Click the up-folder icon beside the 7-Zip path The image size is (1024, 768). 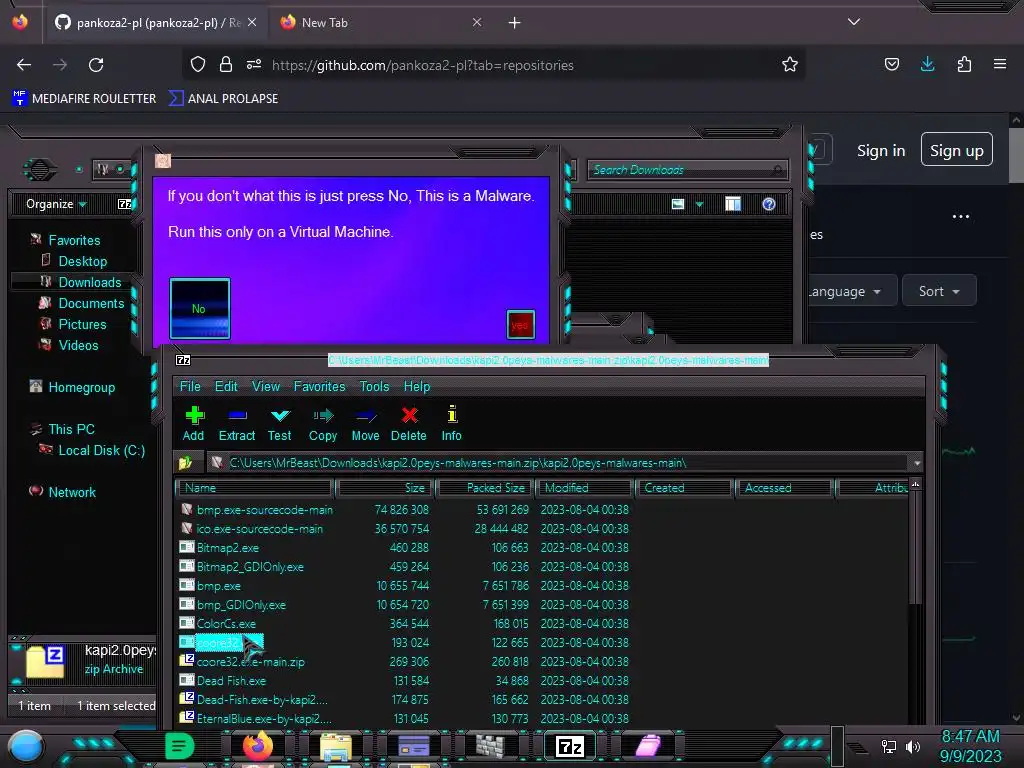point(186,463)
